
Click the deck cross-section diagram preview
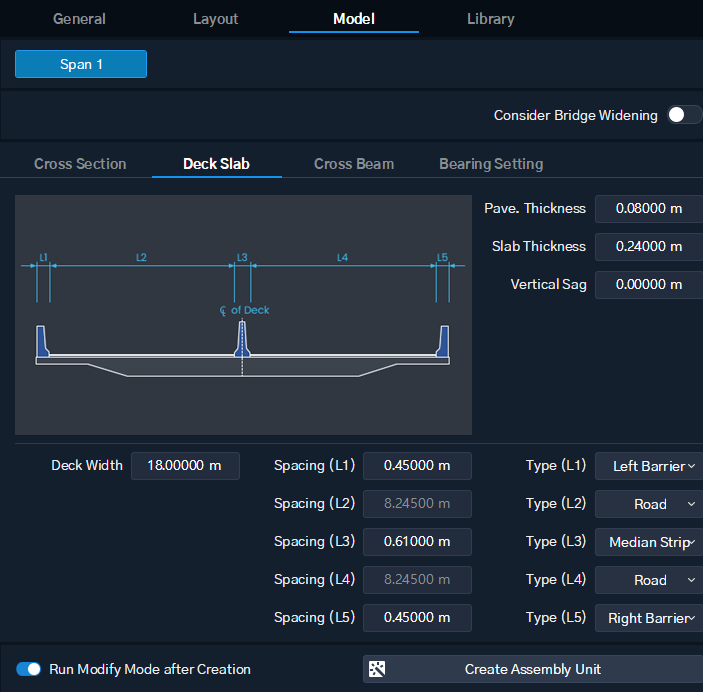(x=243, y=315)
